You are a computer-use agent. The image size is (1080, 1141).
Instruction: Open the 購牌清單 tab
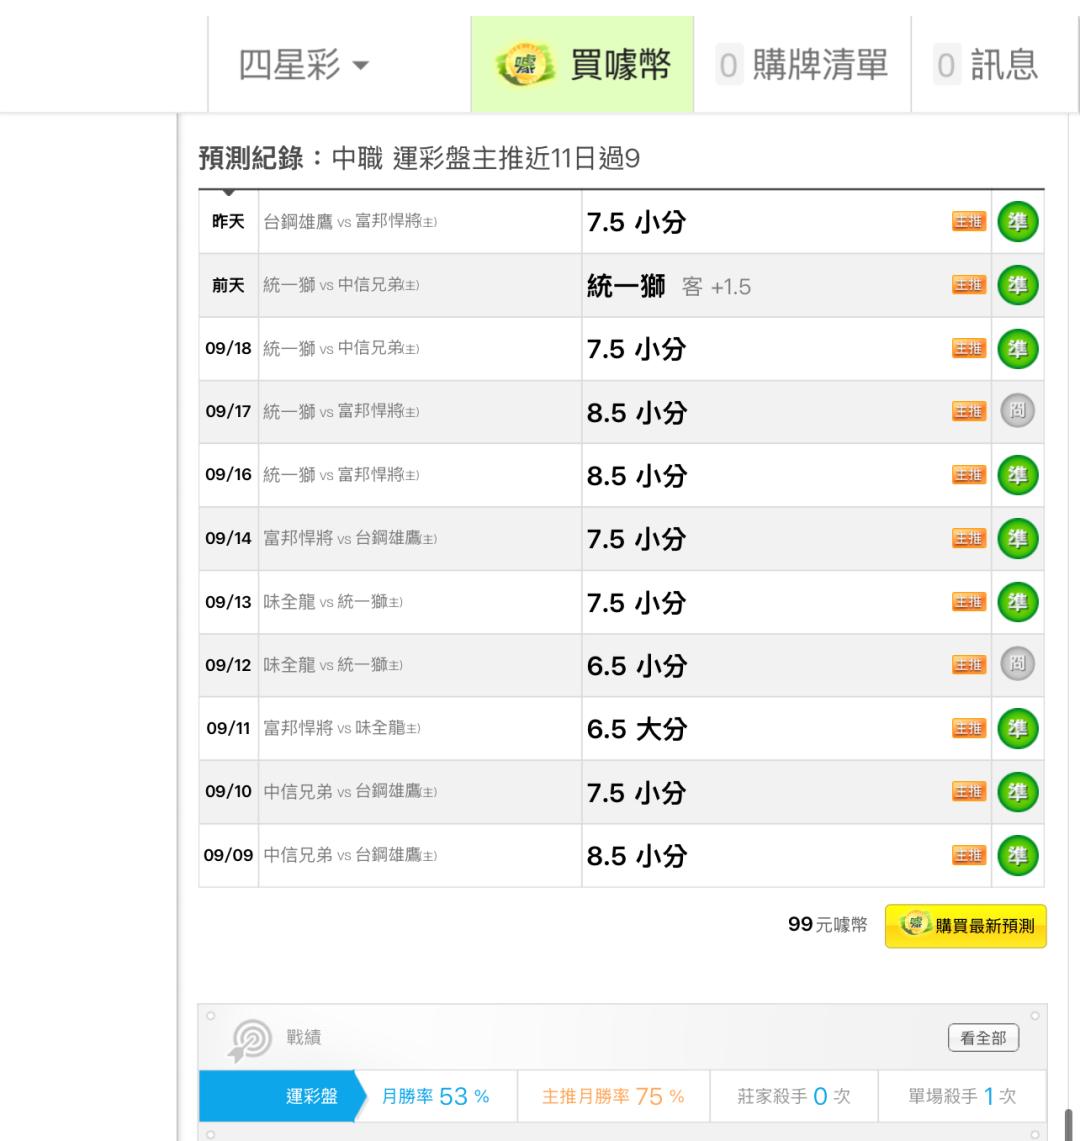point(802,64)
